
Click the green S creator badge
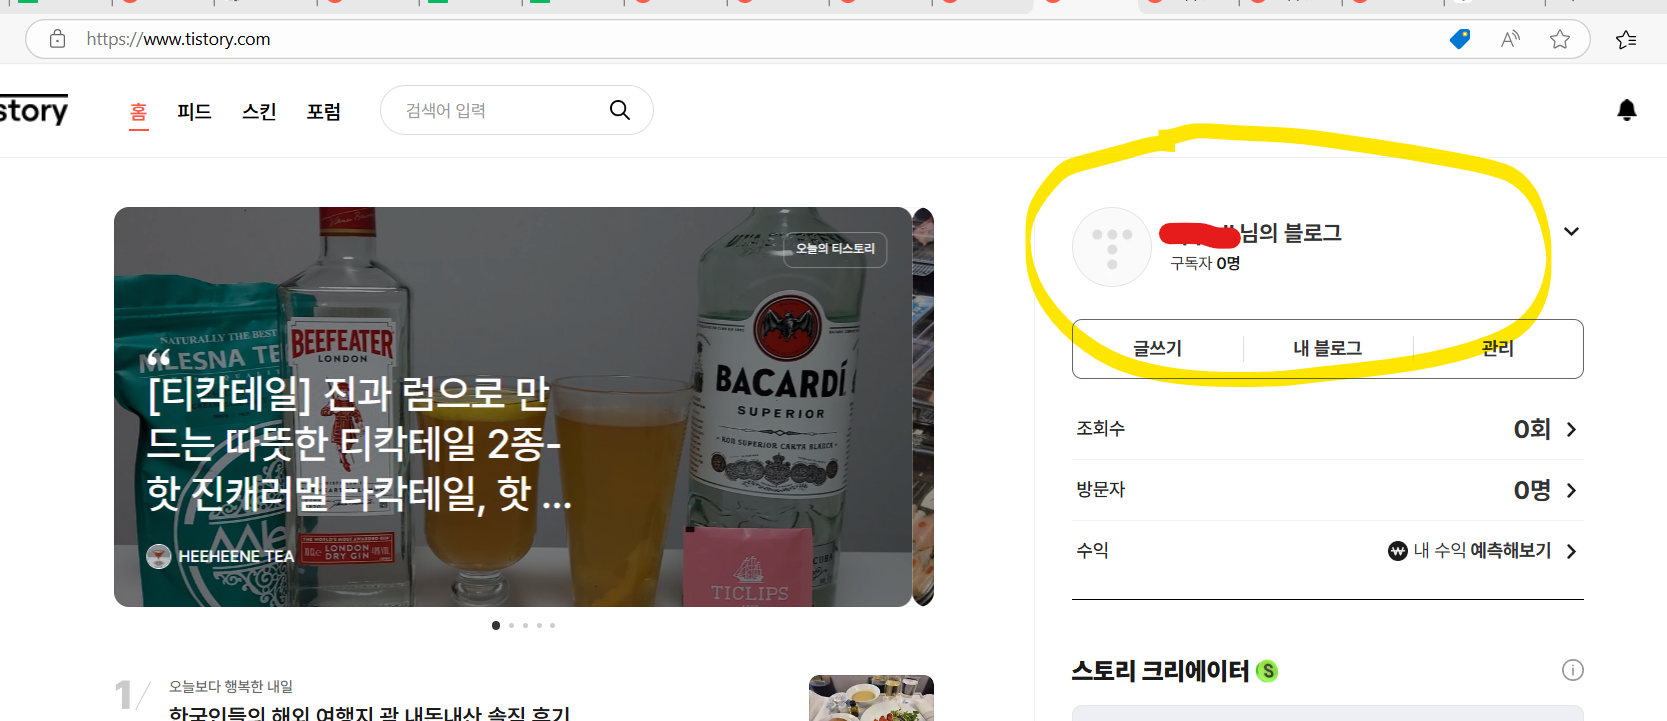1267,671
